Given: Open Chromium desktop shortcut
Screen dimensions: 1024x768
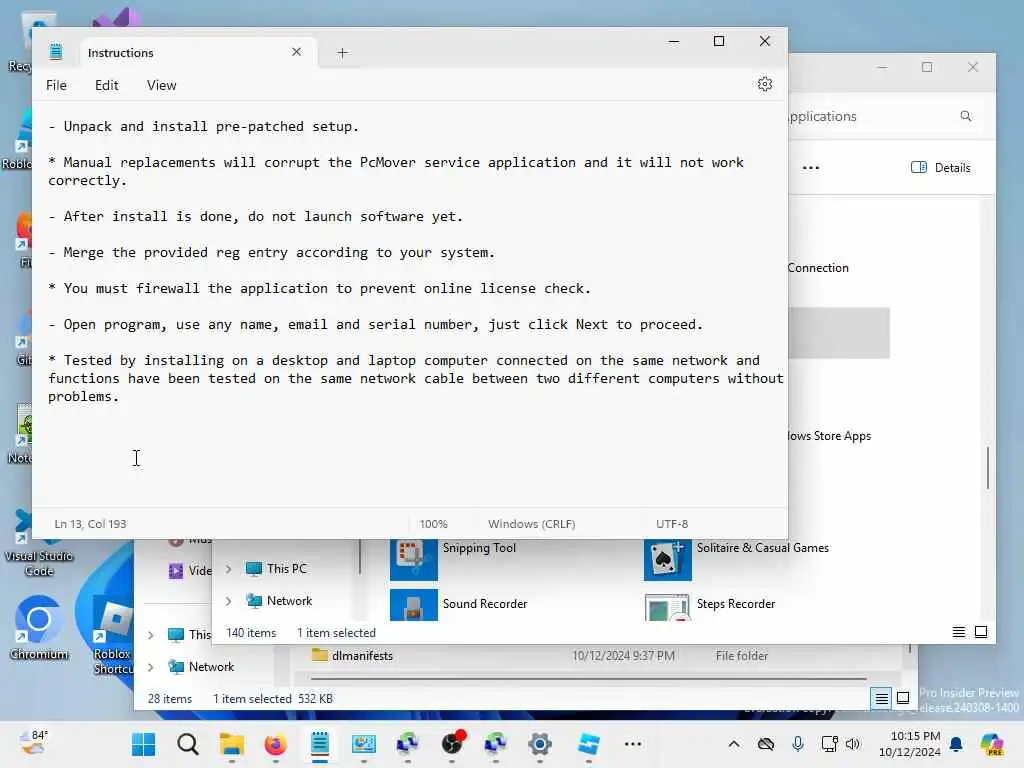Looking at the screenshot, I should (x=39, y=628).
